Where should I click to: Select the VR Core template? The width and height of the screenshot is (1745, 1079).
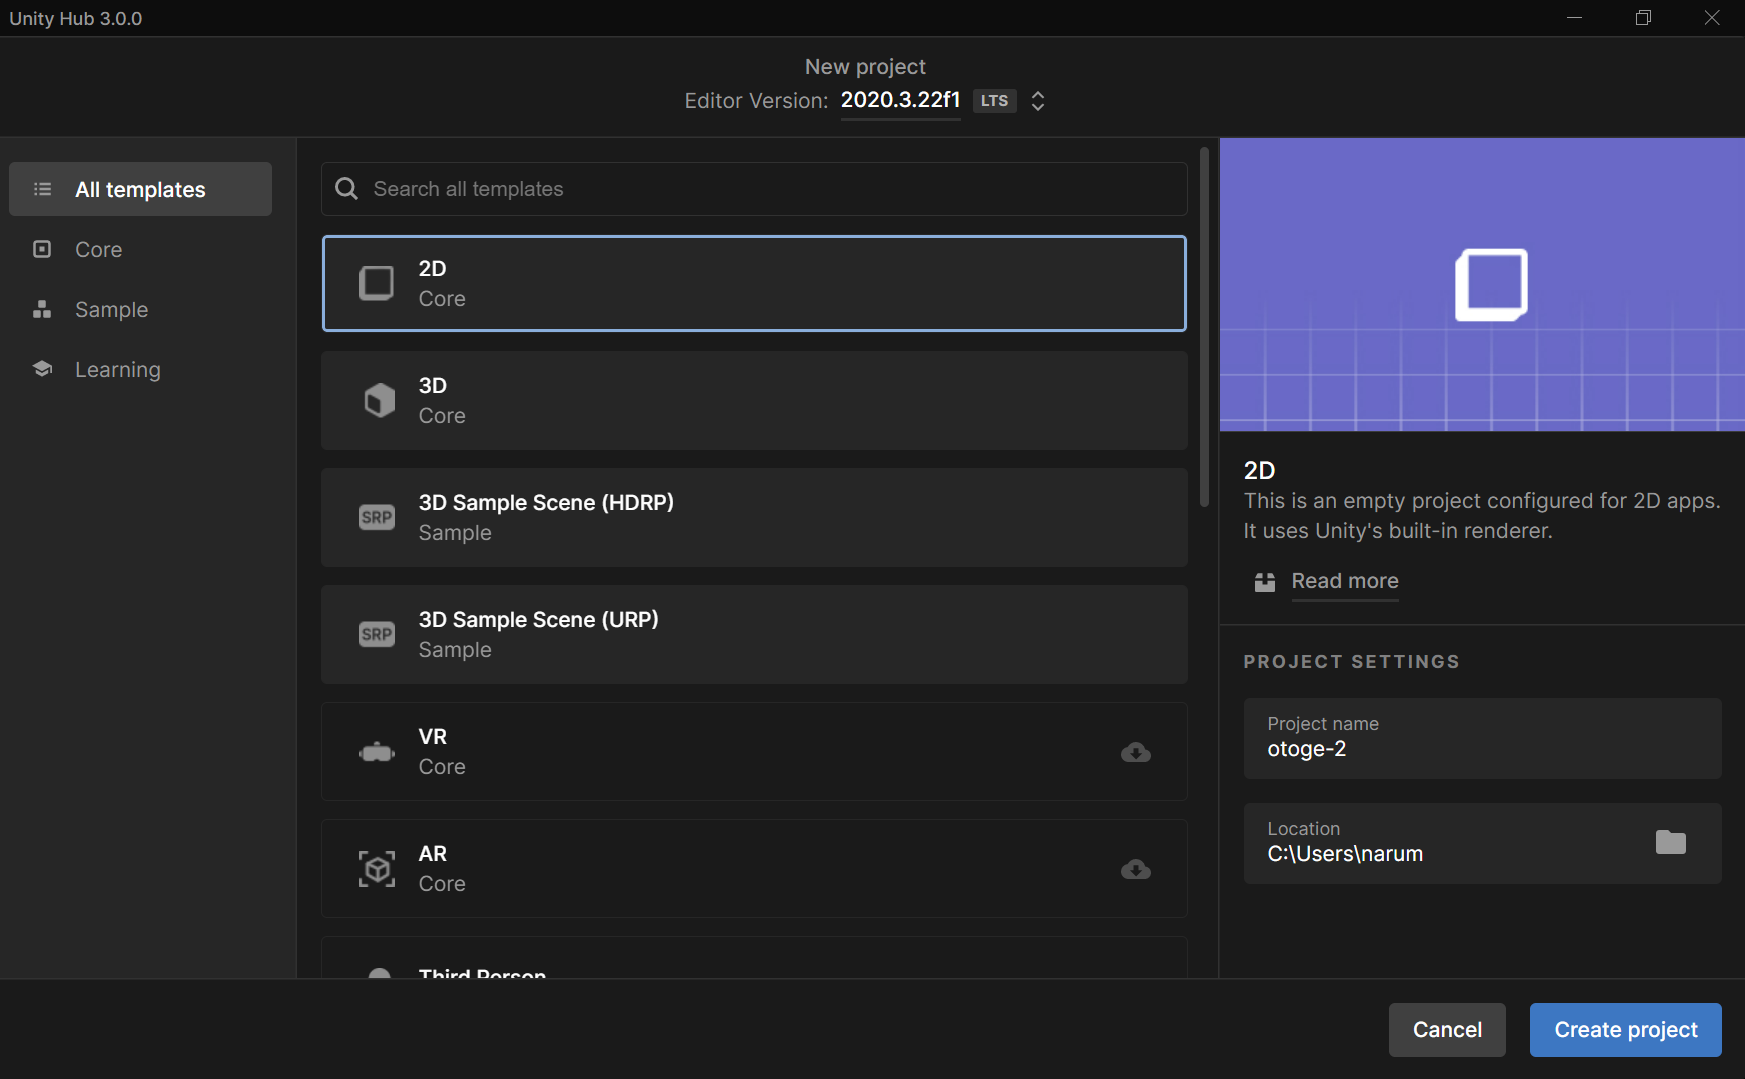(754, 751)
